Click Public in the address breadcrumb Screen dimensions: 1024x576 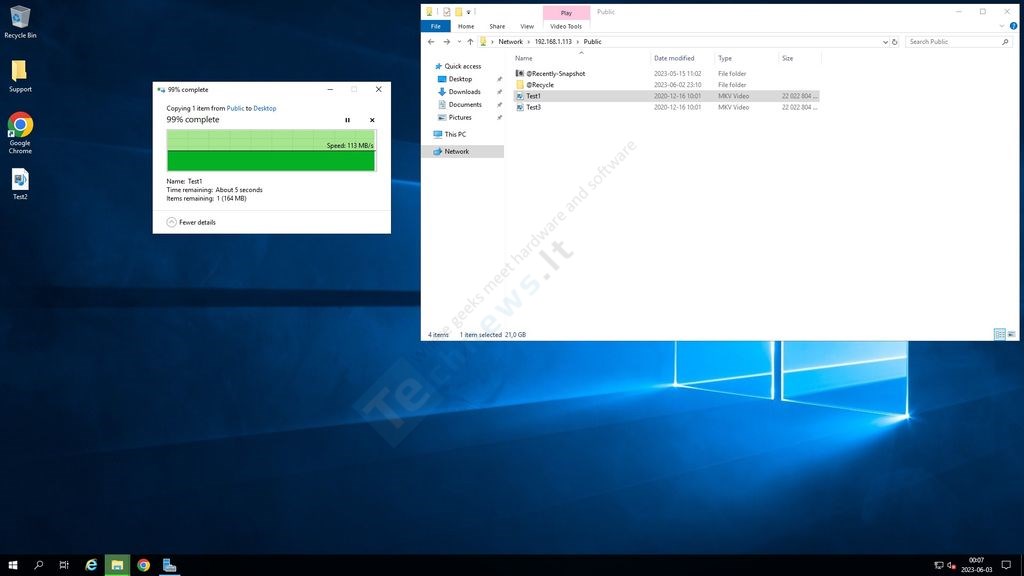point(592,42)
